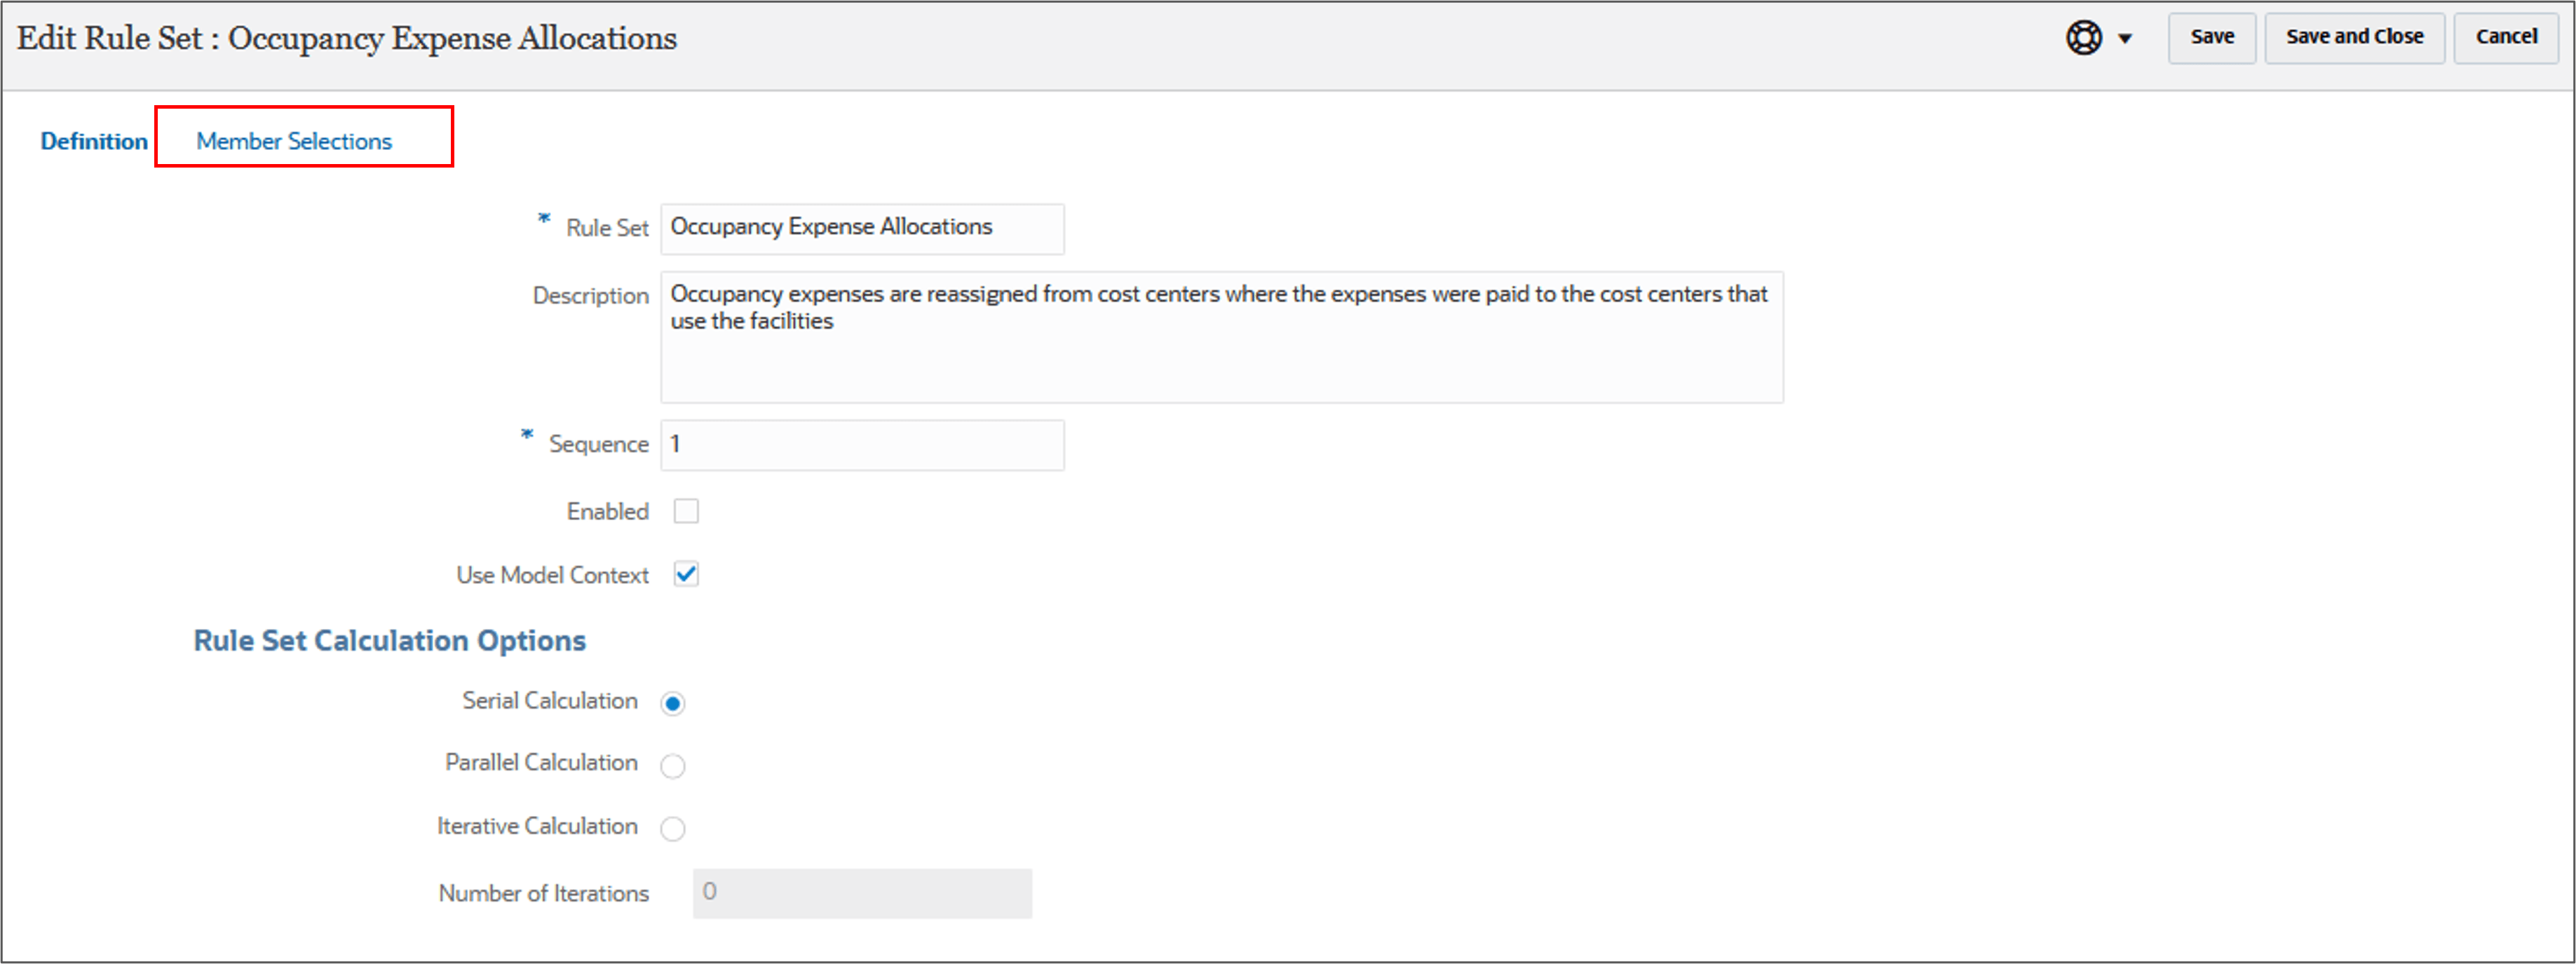Viewport: 2576px width, 964px height.
Task: Select the Rule Set Calculation Options heading
Action: 389,640
